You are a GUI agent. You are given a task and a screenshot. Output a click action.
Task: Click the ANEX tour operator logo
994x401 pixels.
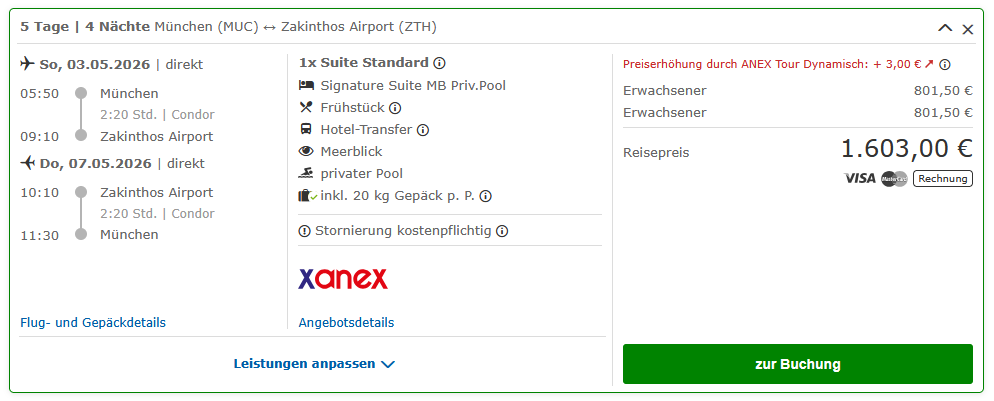(x=343, y=278)
